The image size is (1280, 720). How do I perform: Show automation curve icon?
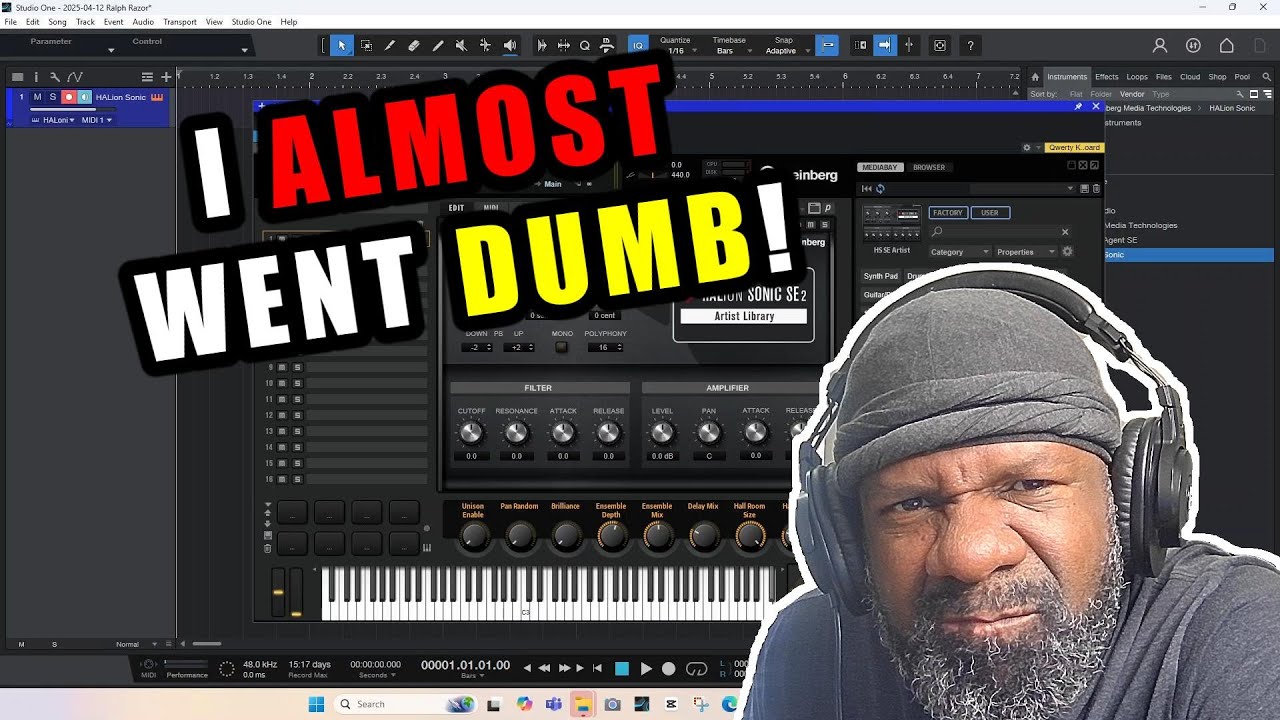(x=74, y=77)
